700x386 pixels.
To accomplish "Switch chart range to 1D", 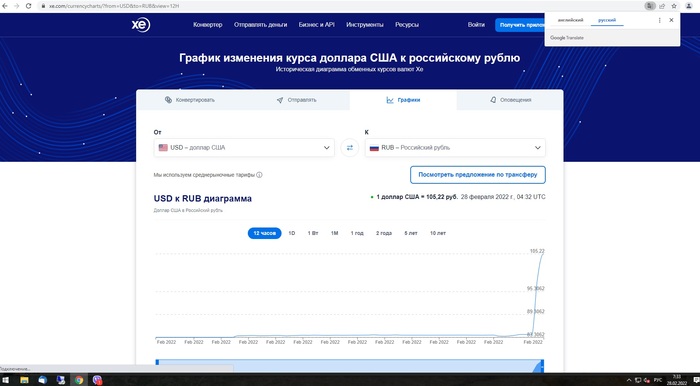I will pyautogui.click(x=292, y=233).
